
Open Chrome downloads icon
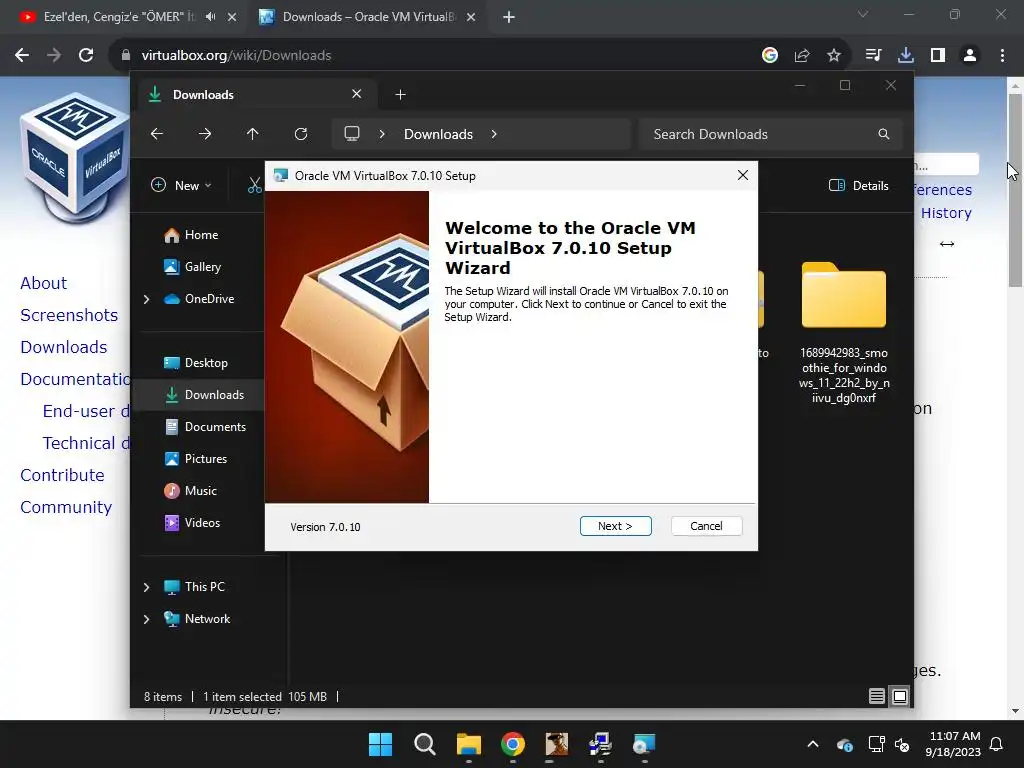pos(905,56)
